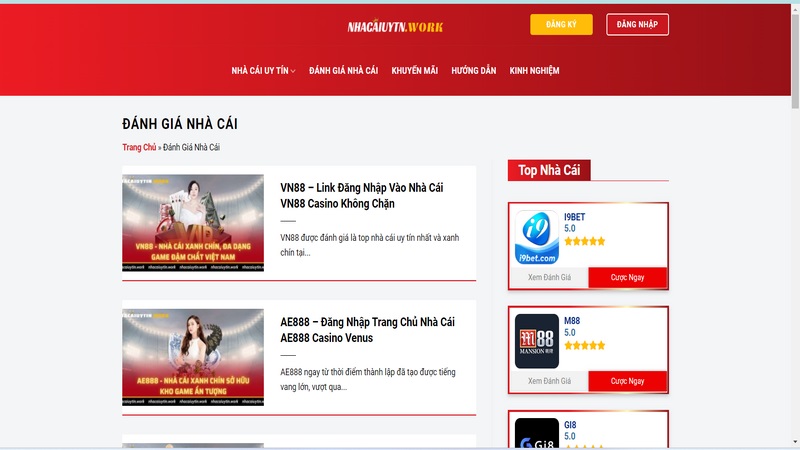Image resolution: width=800 pixels, height=450 pixels.
Task: Click the M88 name link
Action: (572, 321)
